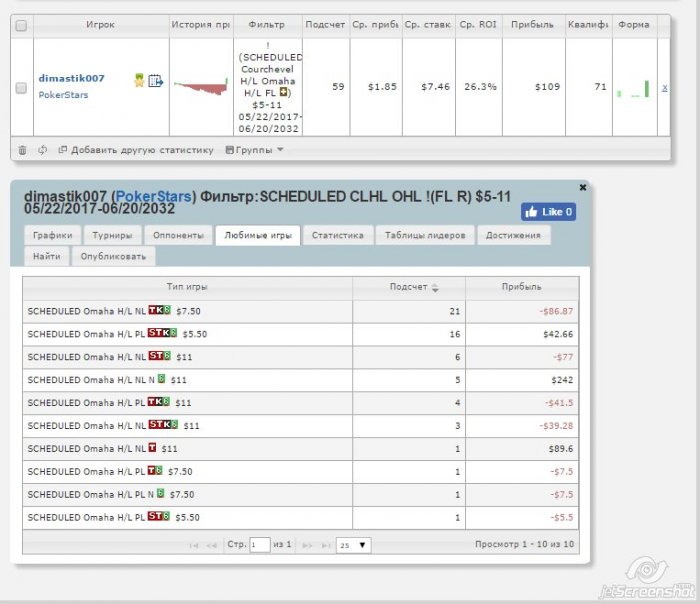Click the yellow plus icon in the filter cell
Screen dimensions: 700x604
click(x=283, y=92)
